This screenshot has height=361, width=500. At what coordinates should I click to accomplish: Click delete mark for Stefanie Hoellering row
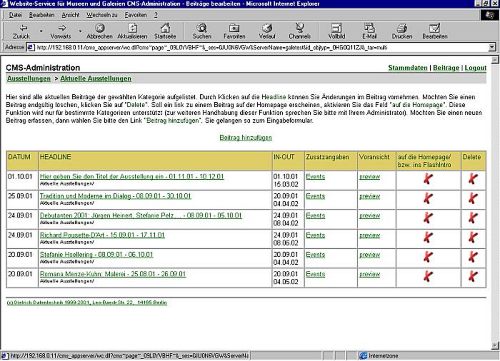click(x=473, y=257)
